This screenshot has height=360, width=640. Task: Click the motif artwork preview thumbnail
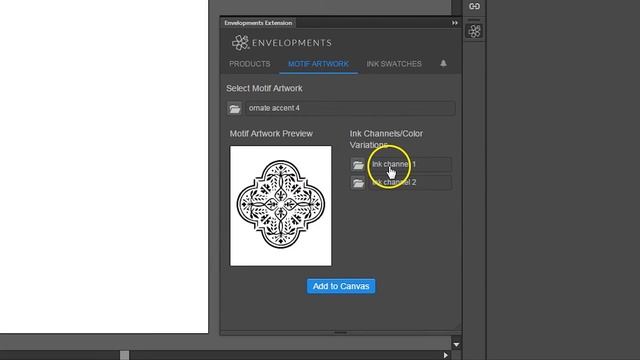pos(281,206)
